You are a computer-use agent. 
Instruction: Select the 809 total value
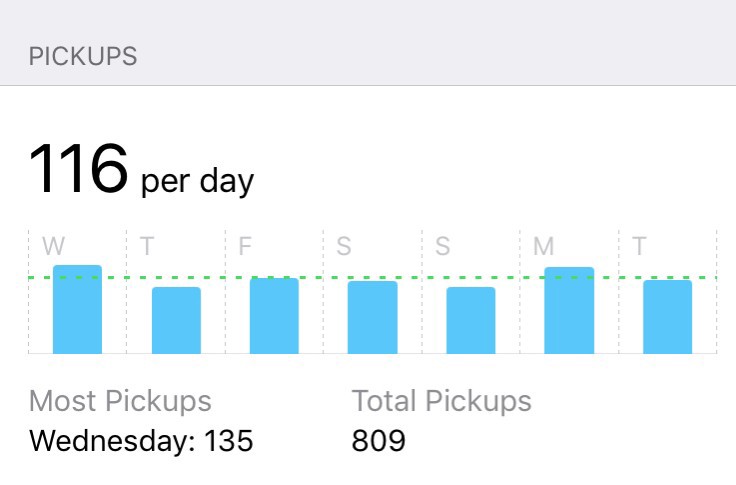378,440
